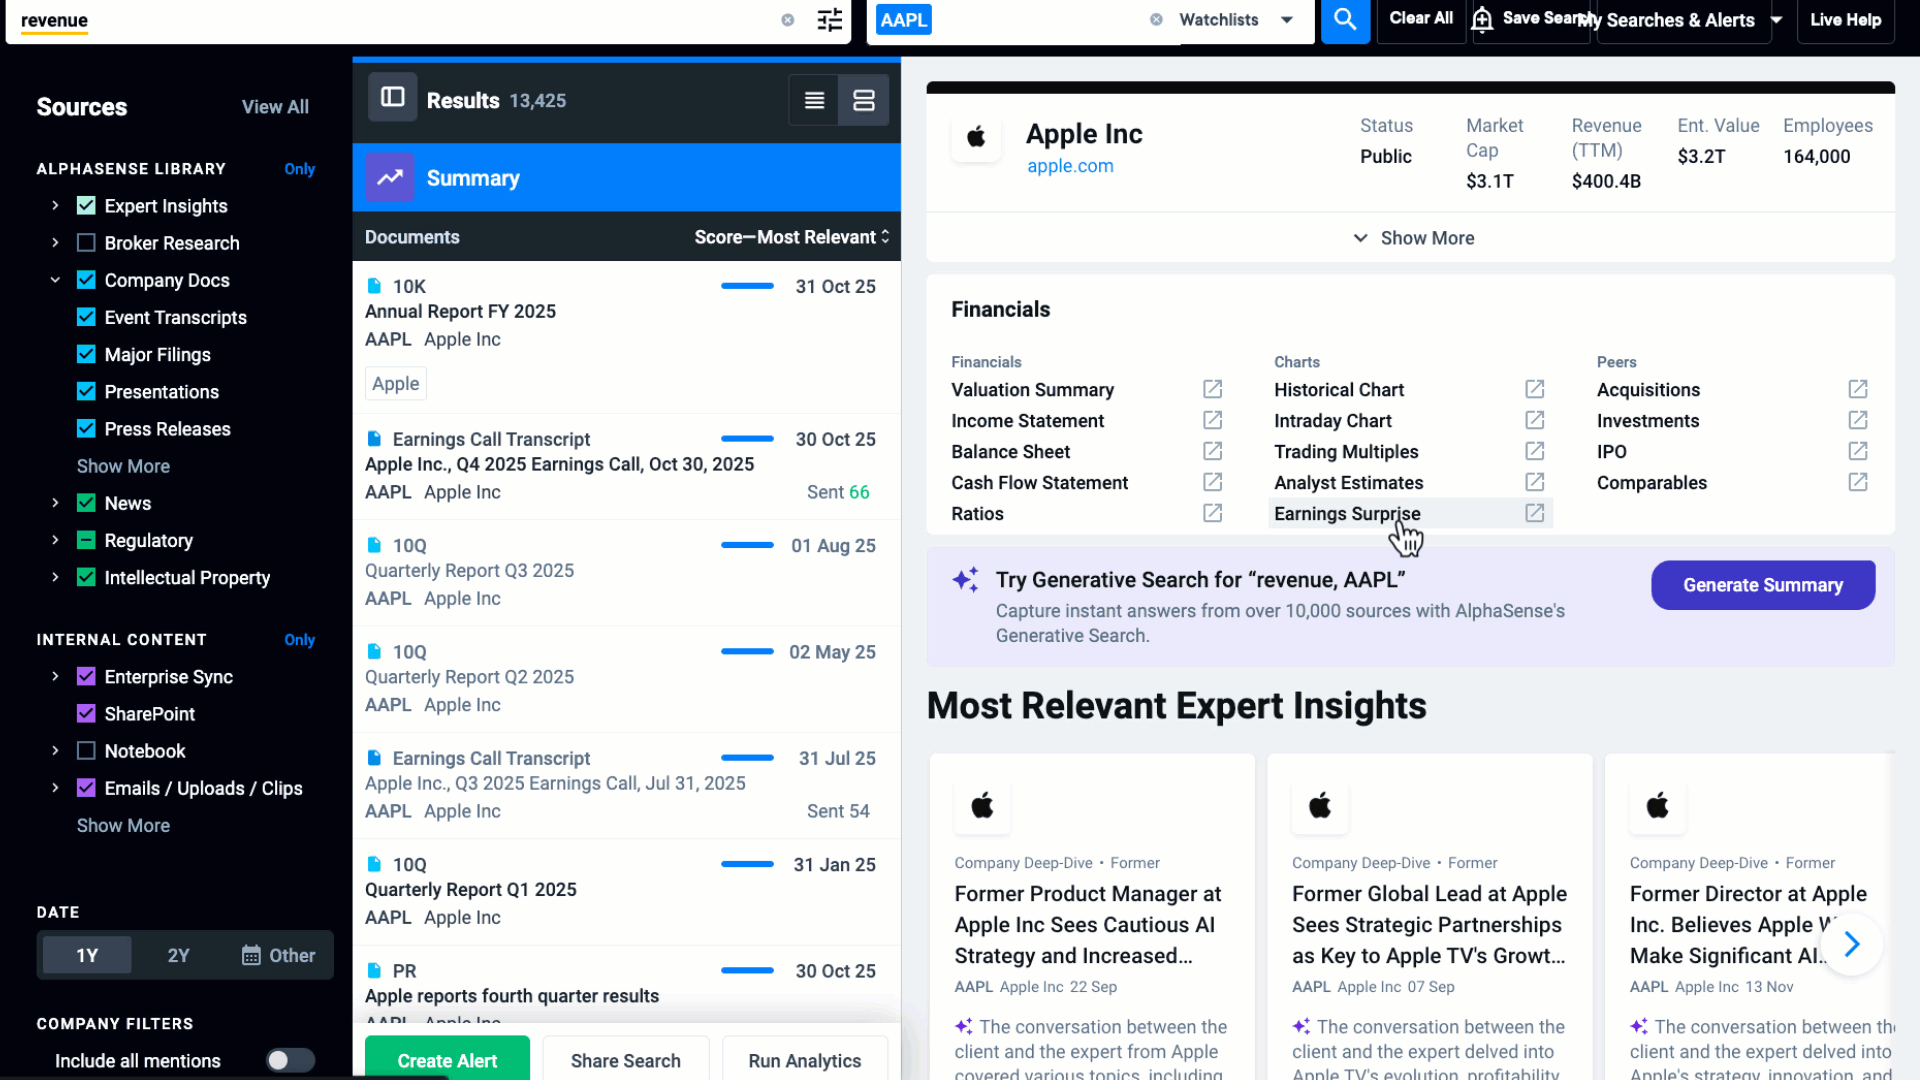The image size is (1920, 1080).
Task: Uncheck the News source checkbox
Action: pyautogui.click(x=86, y=503)
